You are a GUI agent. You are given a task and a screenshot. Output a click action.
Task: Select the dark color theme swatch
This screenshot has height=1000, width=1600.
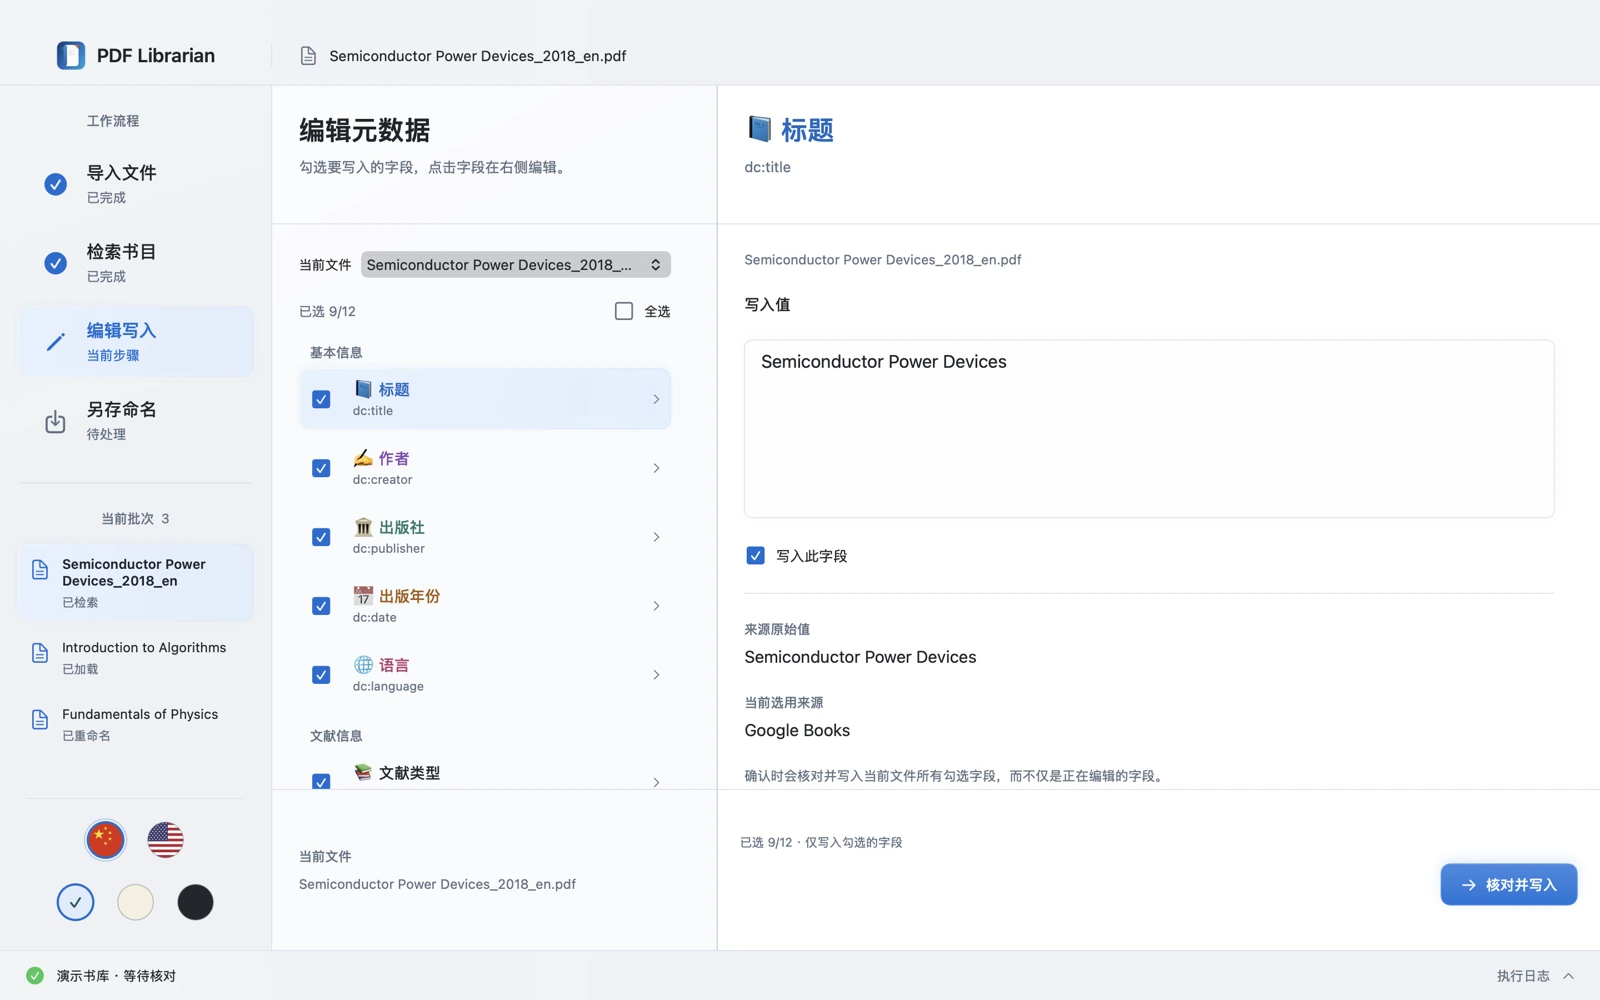pyautogui.click(x=195, y=902)
